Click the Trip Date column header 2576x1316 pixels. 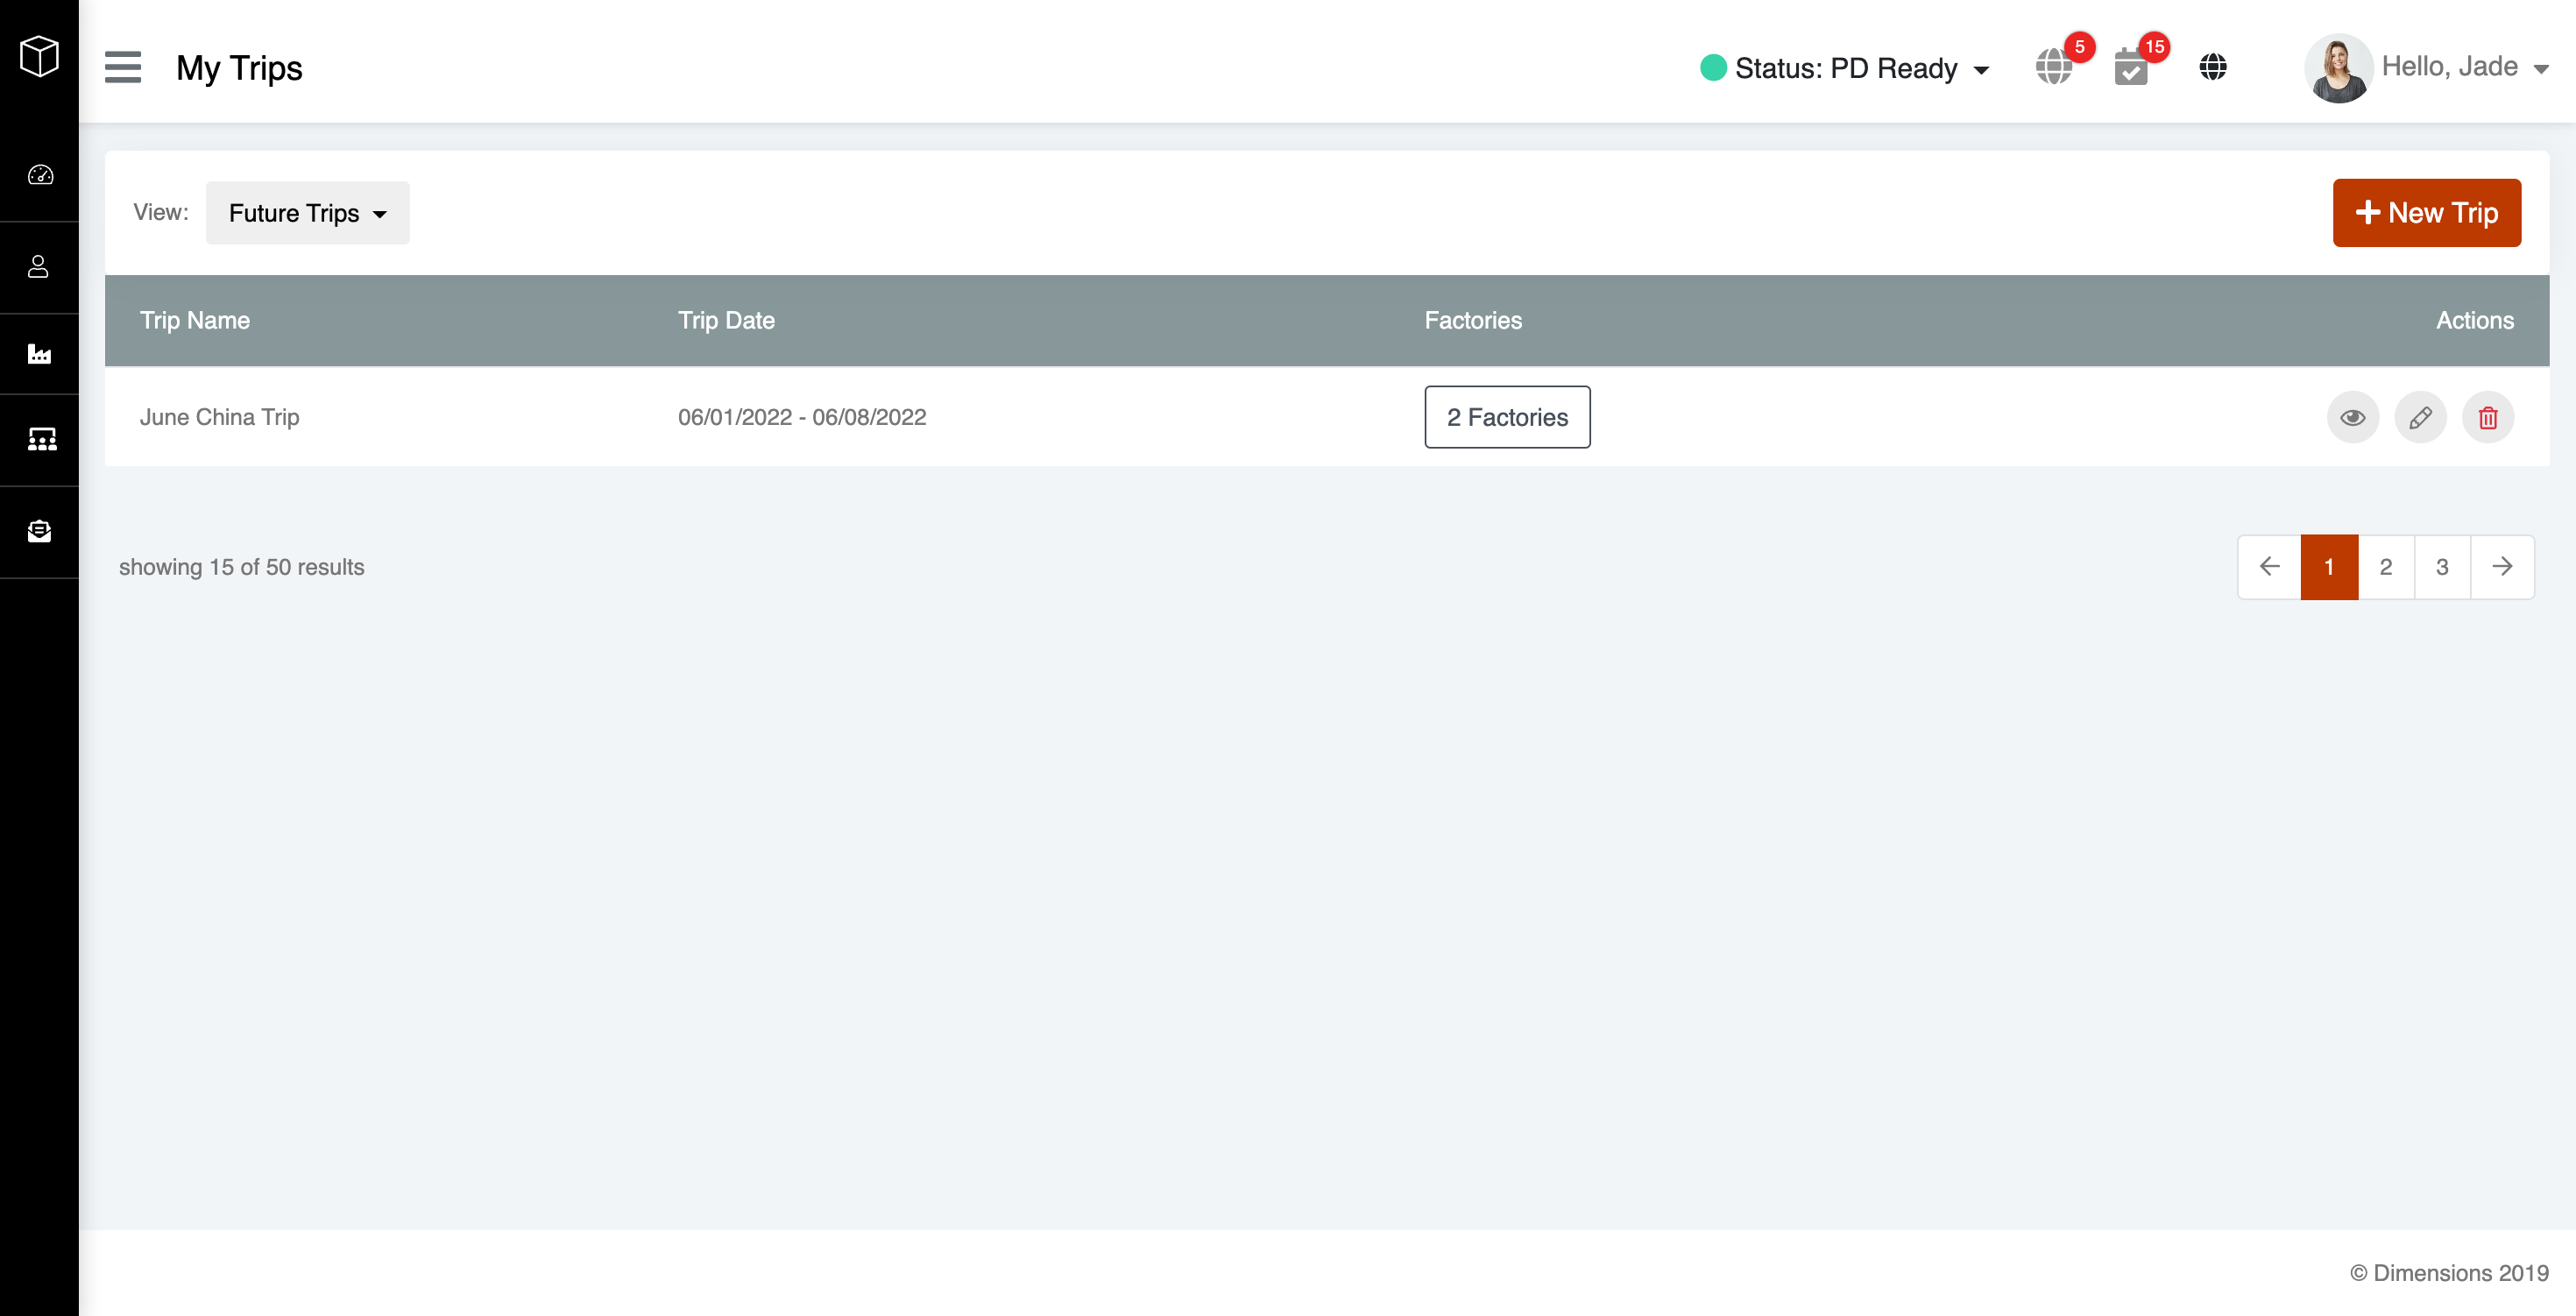click(x=726, y=320)
